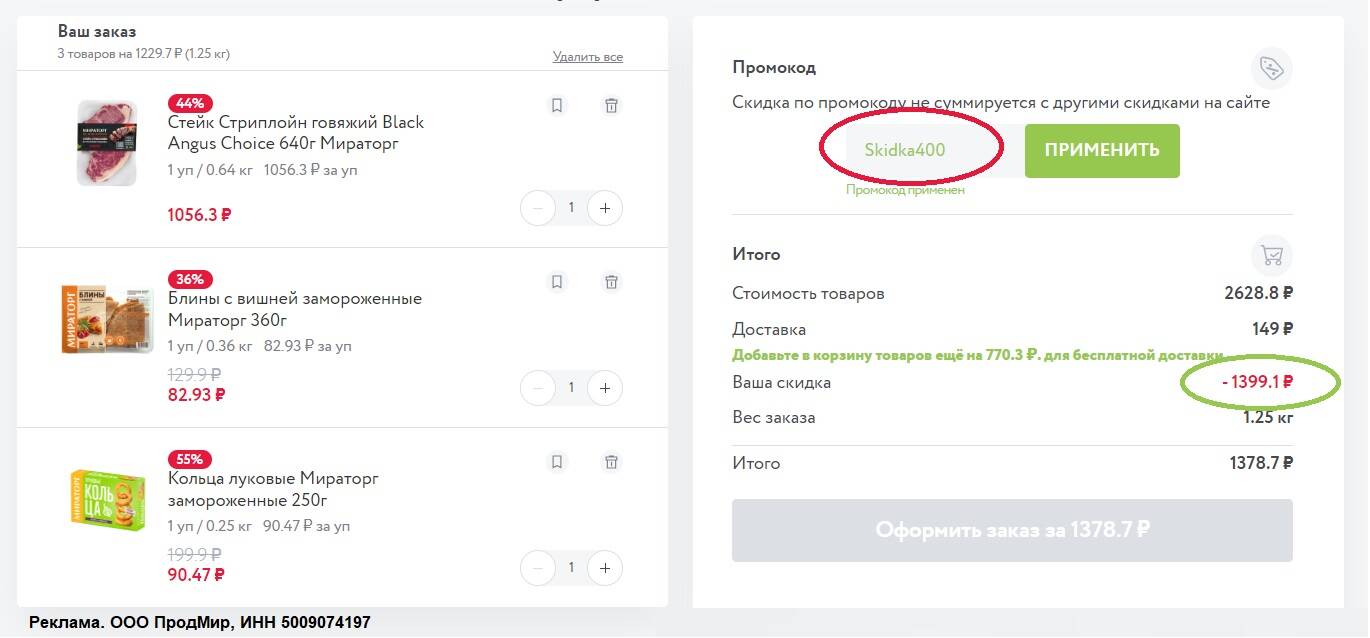Increase the Striploin steak quantity
1370x638 pixels.
point(604,208)
